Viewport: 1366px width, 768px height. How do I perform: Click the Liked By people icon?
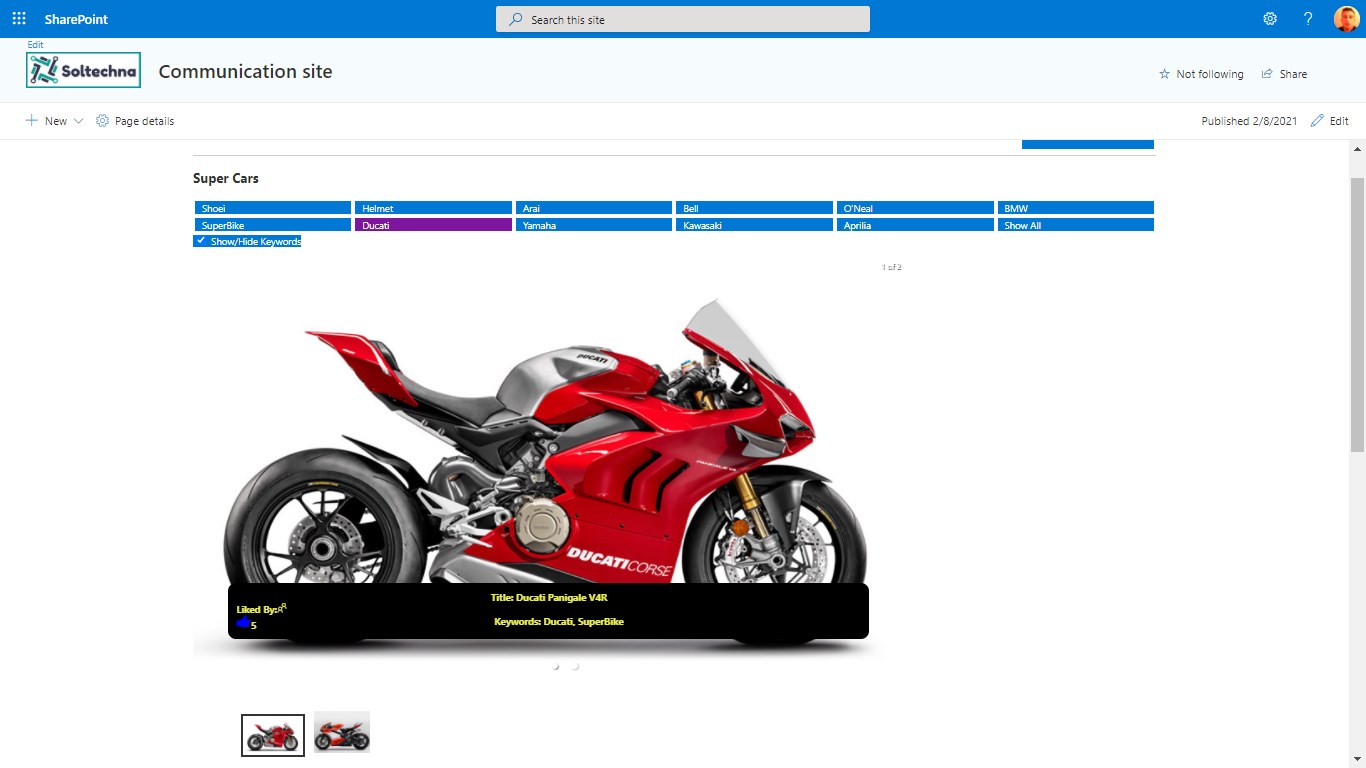[x=283, y=607]
